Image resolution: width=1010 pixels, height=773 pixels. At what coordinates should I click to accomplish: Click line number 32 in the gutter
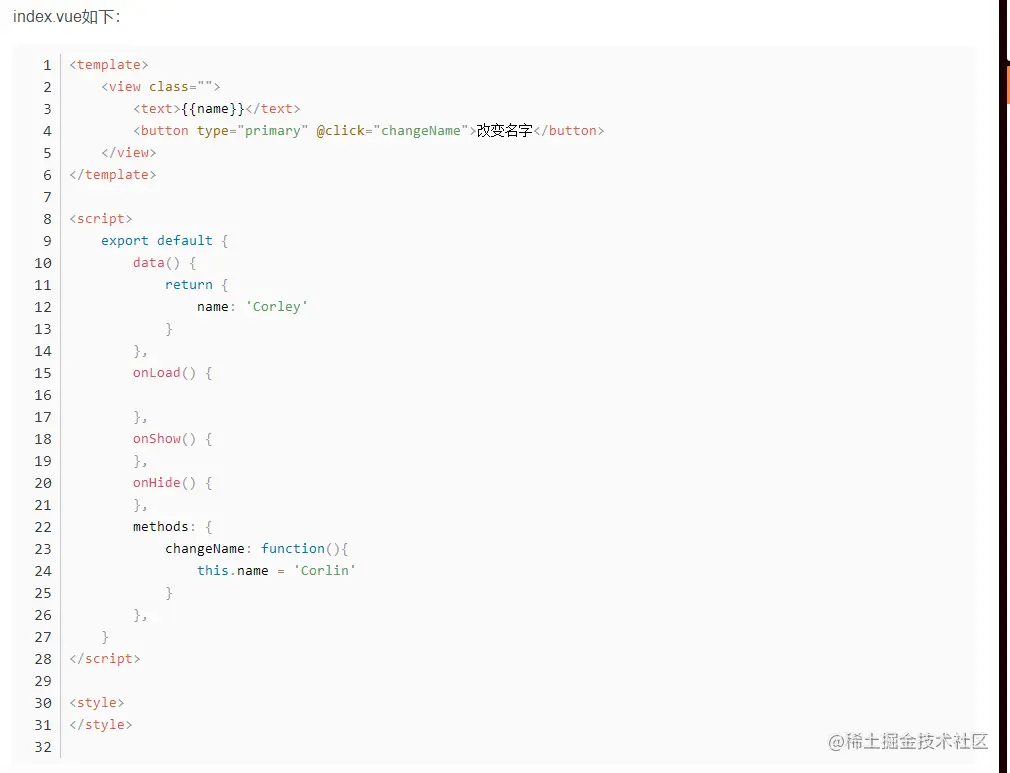click(43, 747)
